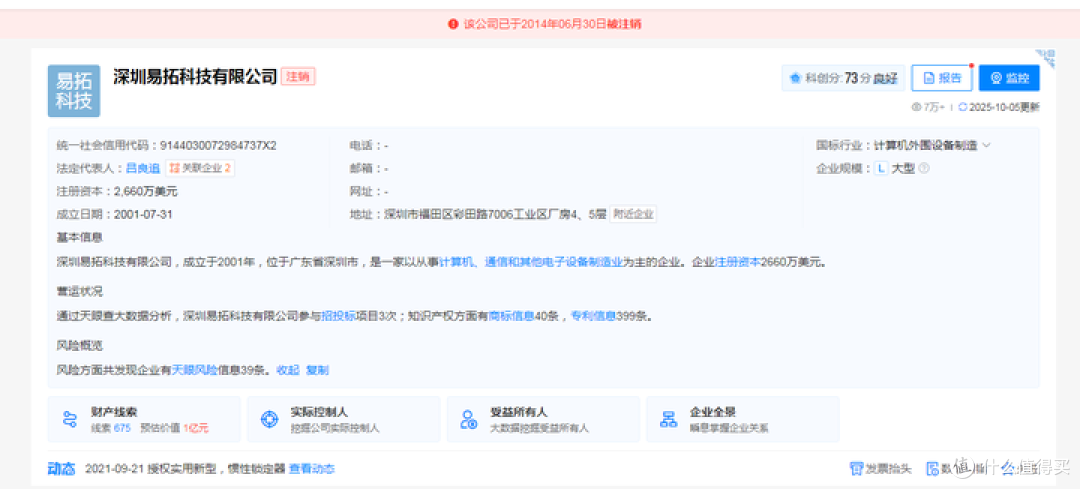Click the 实际控制人 target icon
Image resolution: width=1080 pixels, height=489 pixels.
(269, 419)
